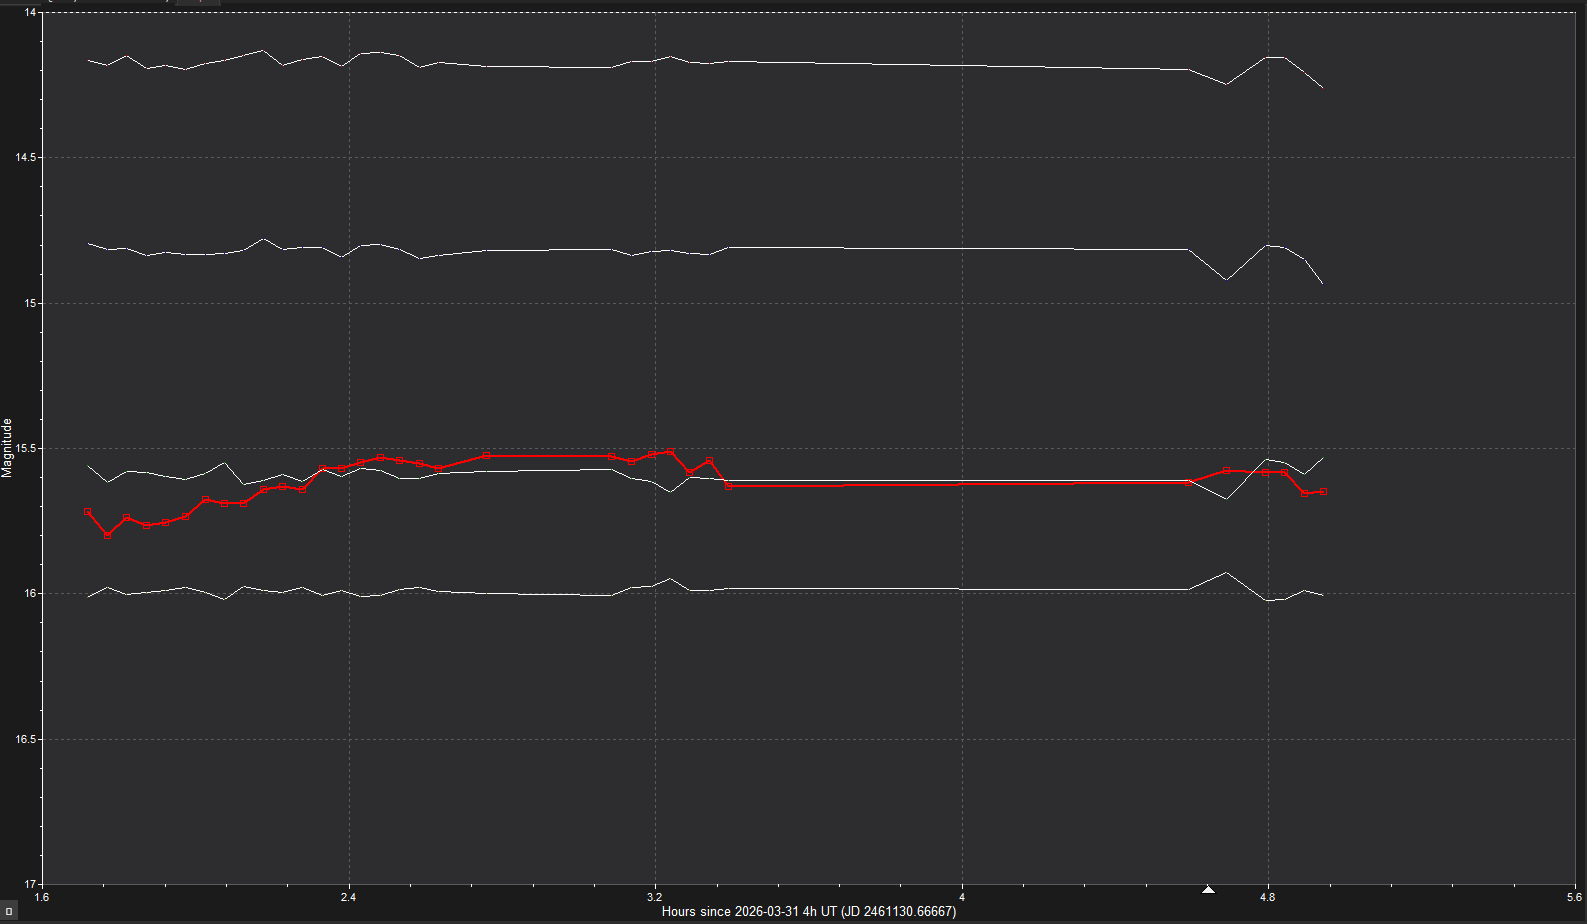Viewport: 1587px width, 924px height.
Task: Click the 'Hours since 2026-03-31' x-axis label
Action: (808, 911)
